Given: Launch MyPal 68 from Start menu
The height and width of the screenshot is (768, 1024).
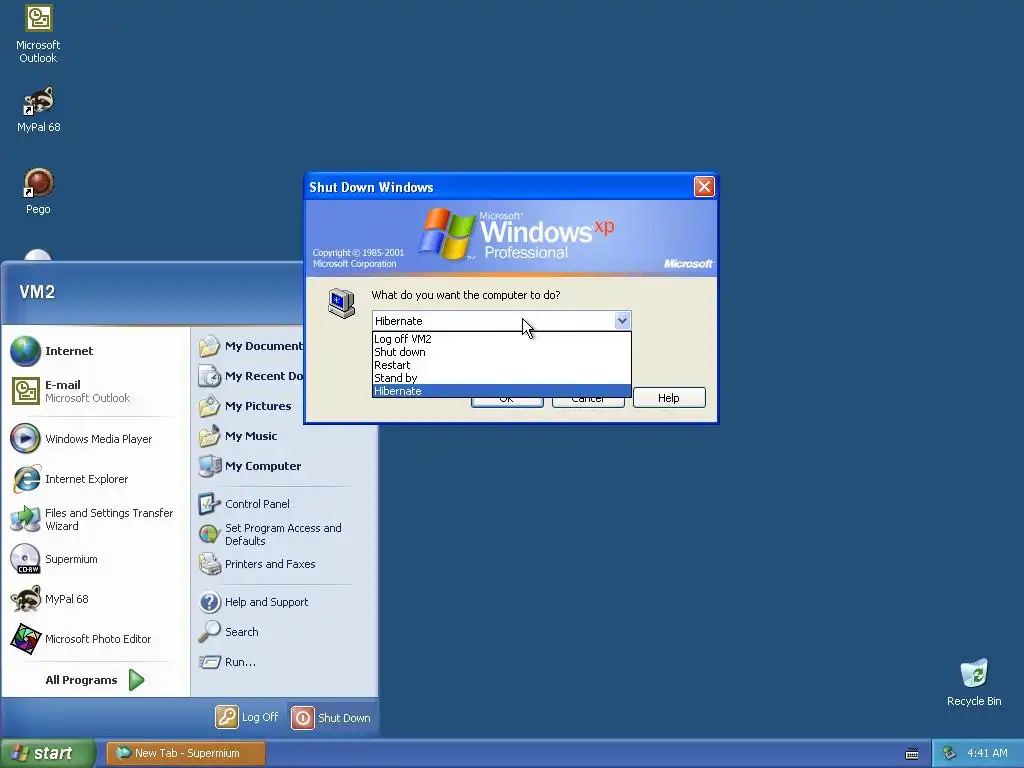Looking at the screenshot, I should (x=50, y=599).
